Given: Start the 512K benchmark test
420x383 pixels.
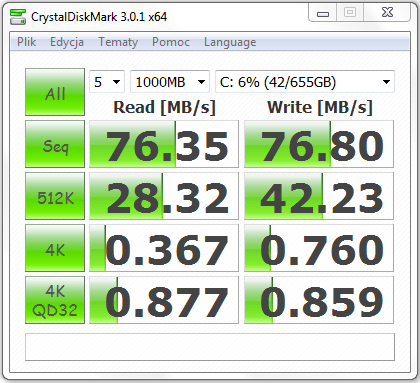Looking at the screenshot, I should coord(55,196).
